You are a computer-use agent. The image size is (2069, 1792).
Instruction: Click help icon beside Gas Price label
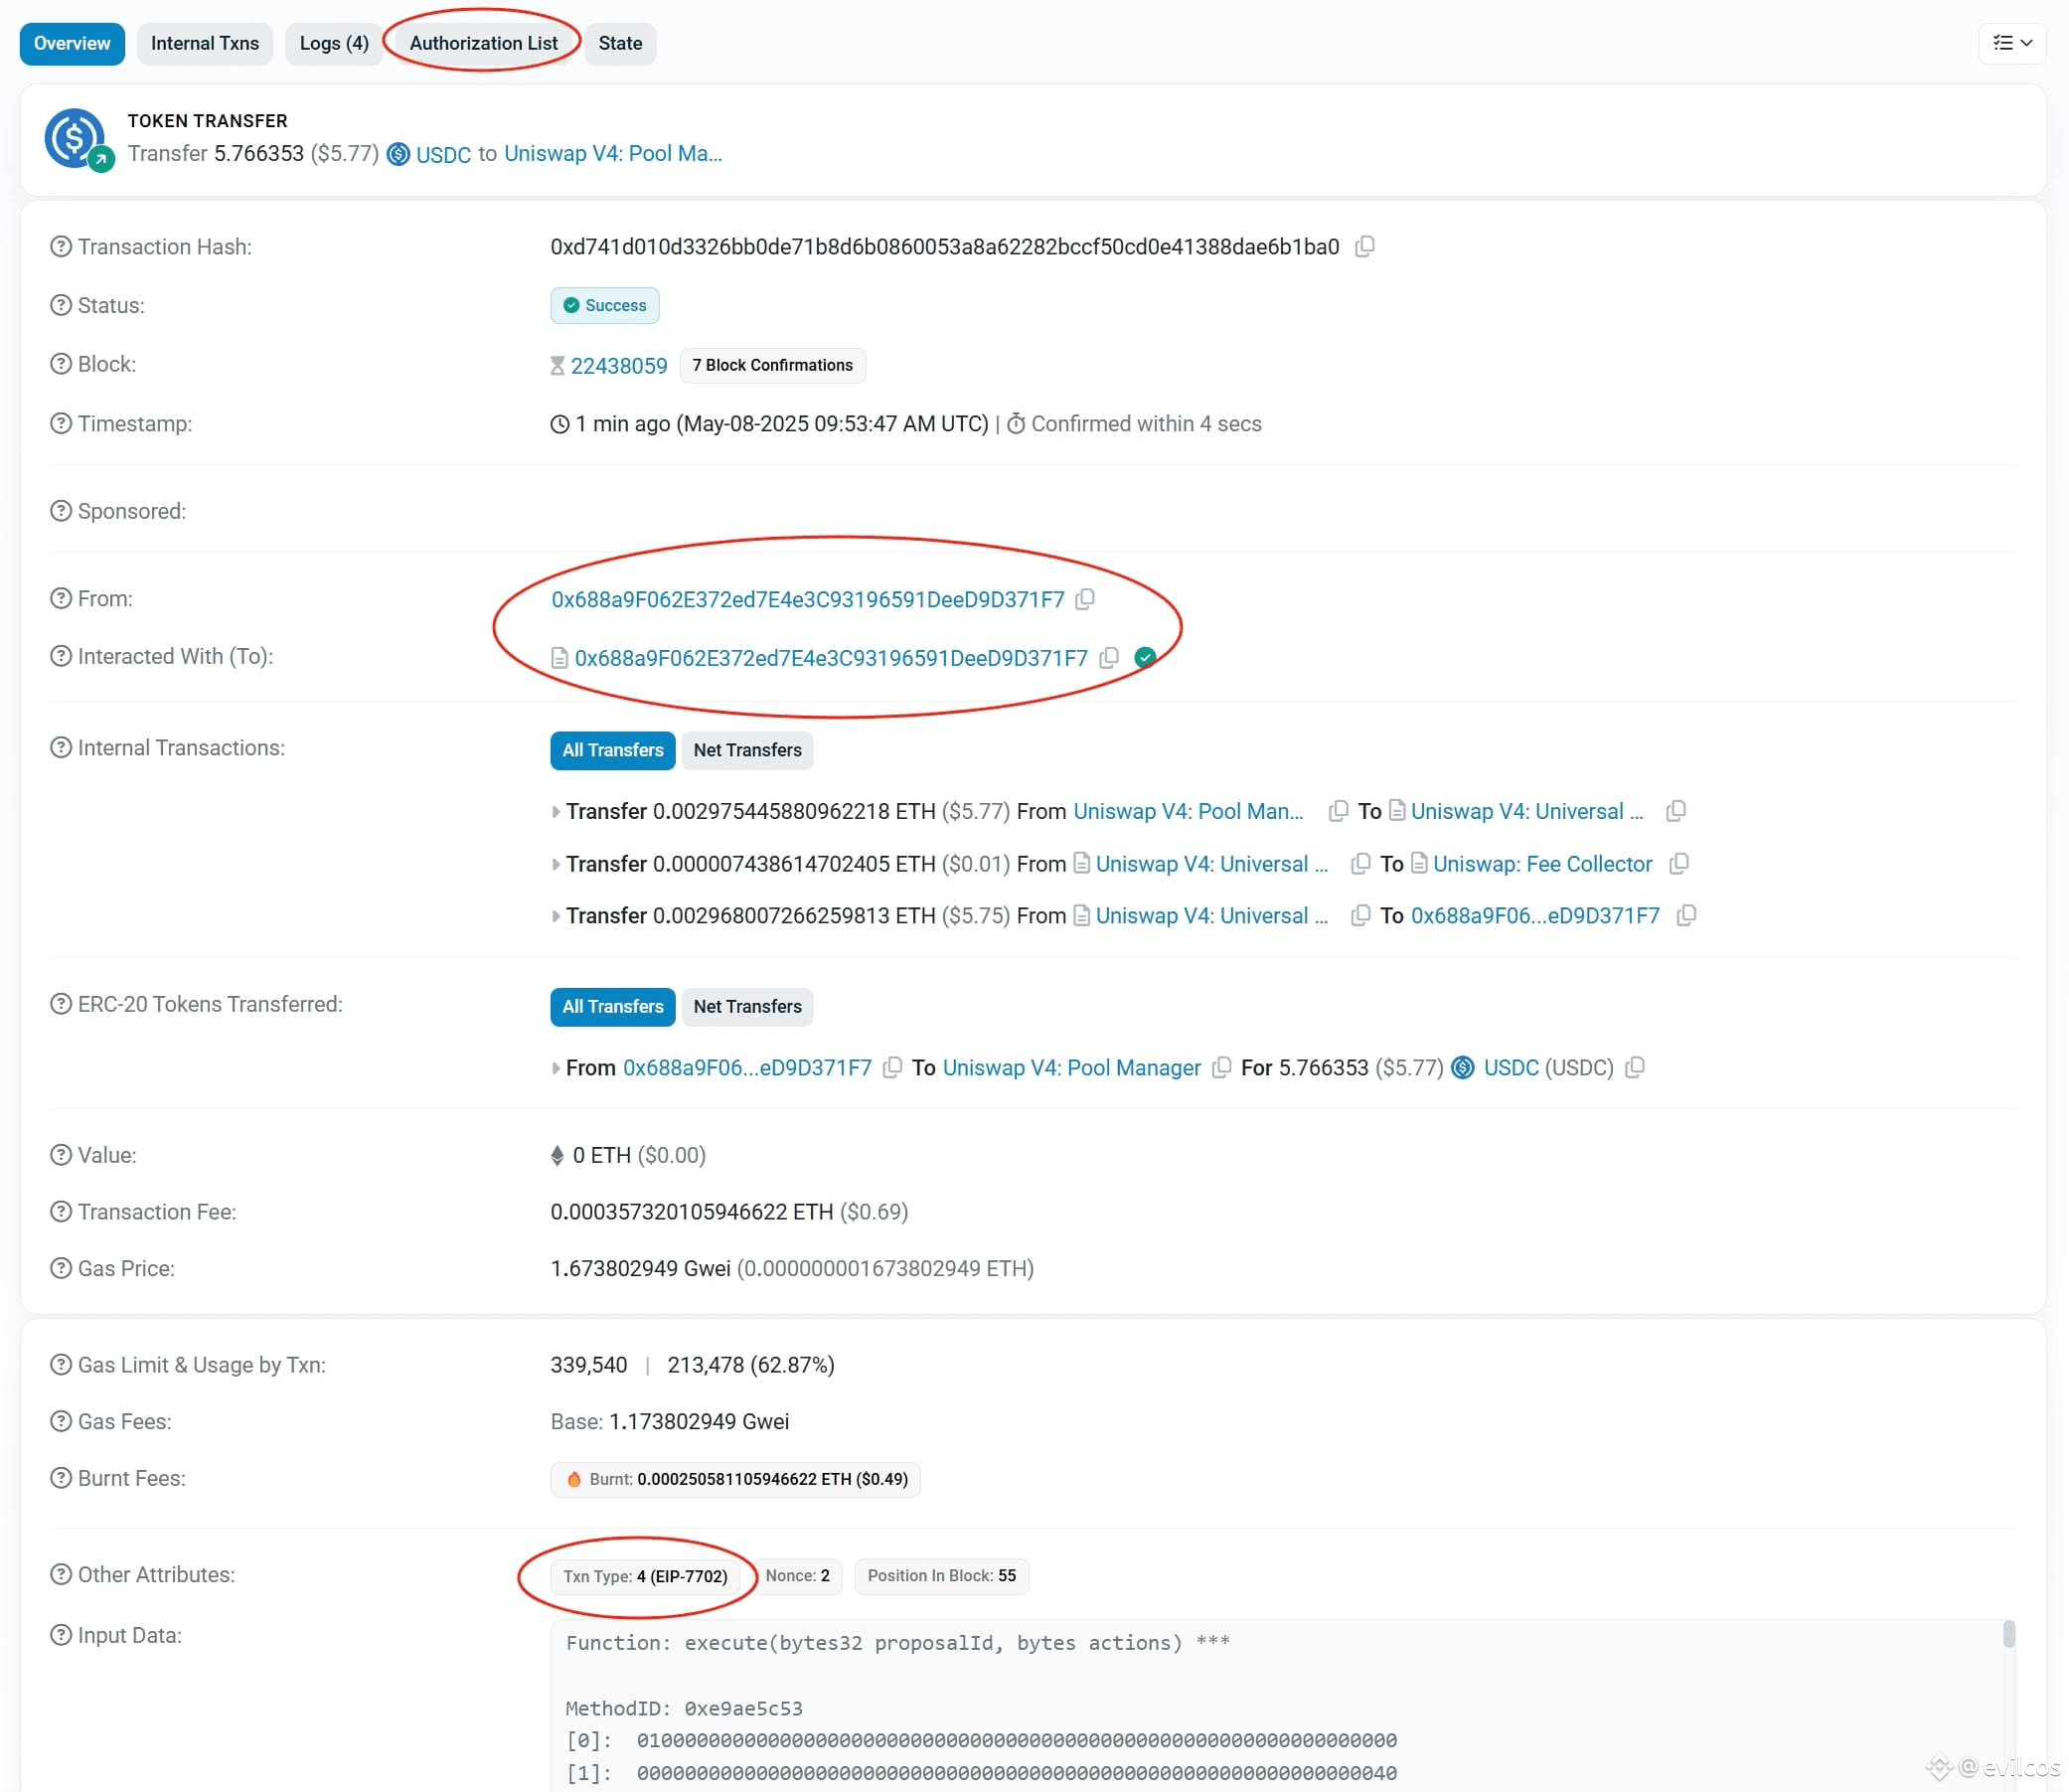(x=61, y=1269)
